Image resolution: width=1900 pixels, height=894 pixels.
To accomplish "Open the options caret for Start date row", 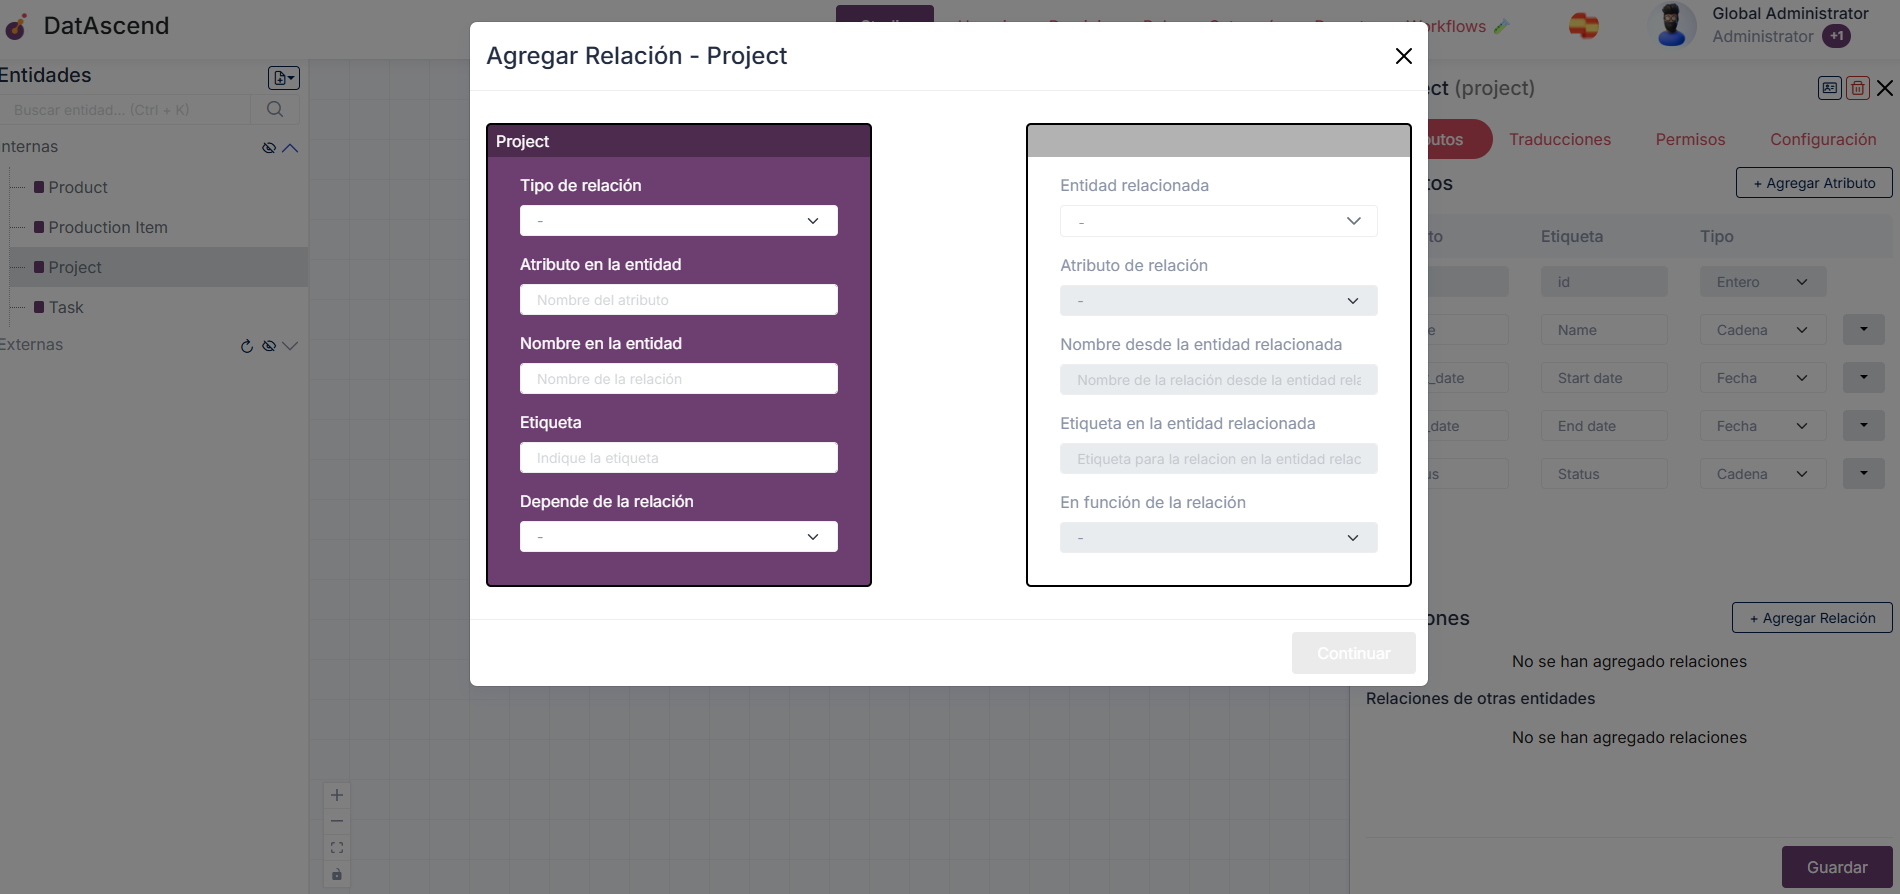I will pyautogui.click(x=1864, y=377).
